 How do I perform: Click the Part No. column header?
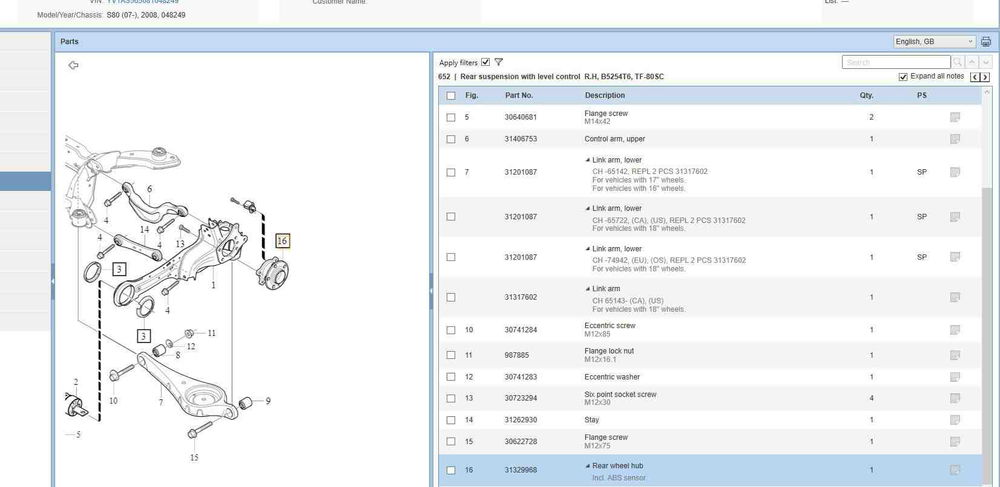[x=519, y=96]
